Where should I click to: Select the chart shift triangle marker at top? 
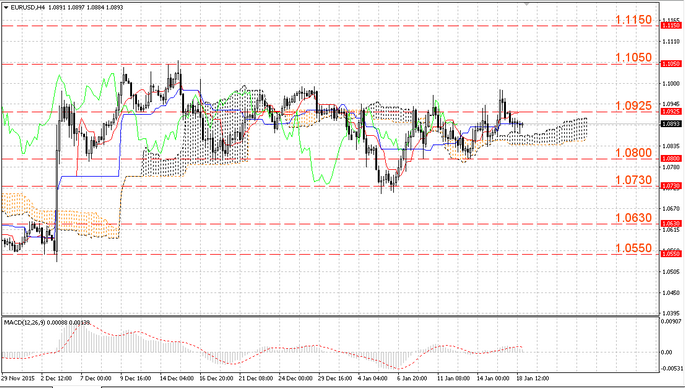coord(526,4)
